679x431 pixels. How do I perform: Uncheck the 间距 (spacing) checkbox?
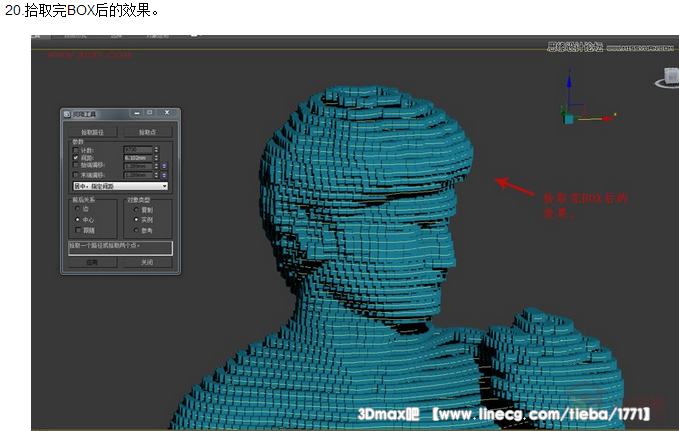coord(76,157)
